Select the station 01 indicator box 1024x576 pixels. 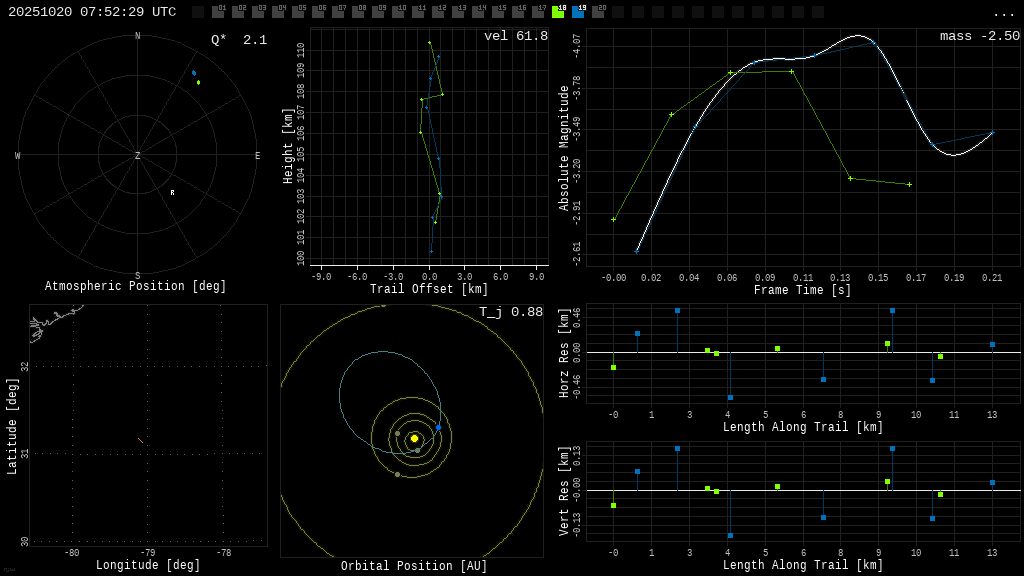pyautogui.click(x=218, y=12)
